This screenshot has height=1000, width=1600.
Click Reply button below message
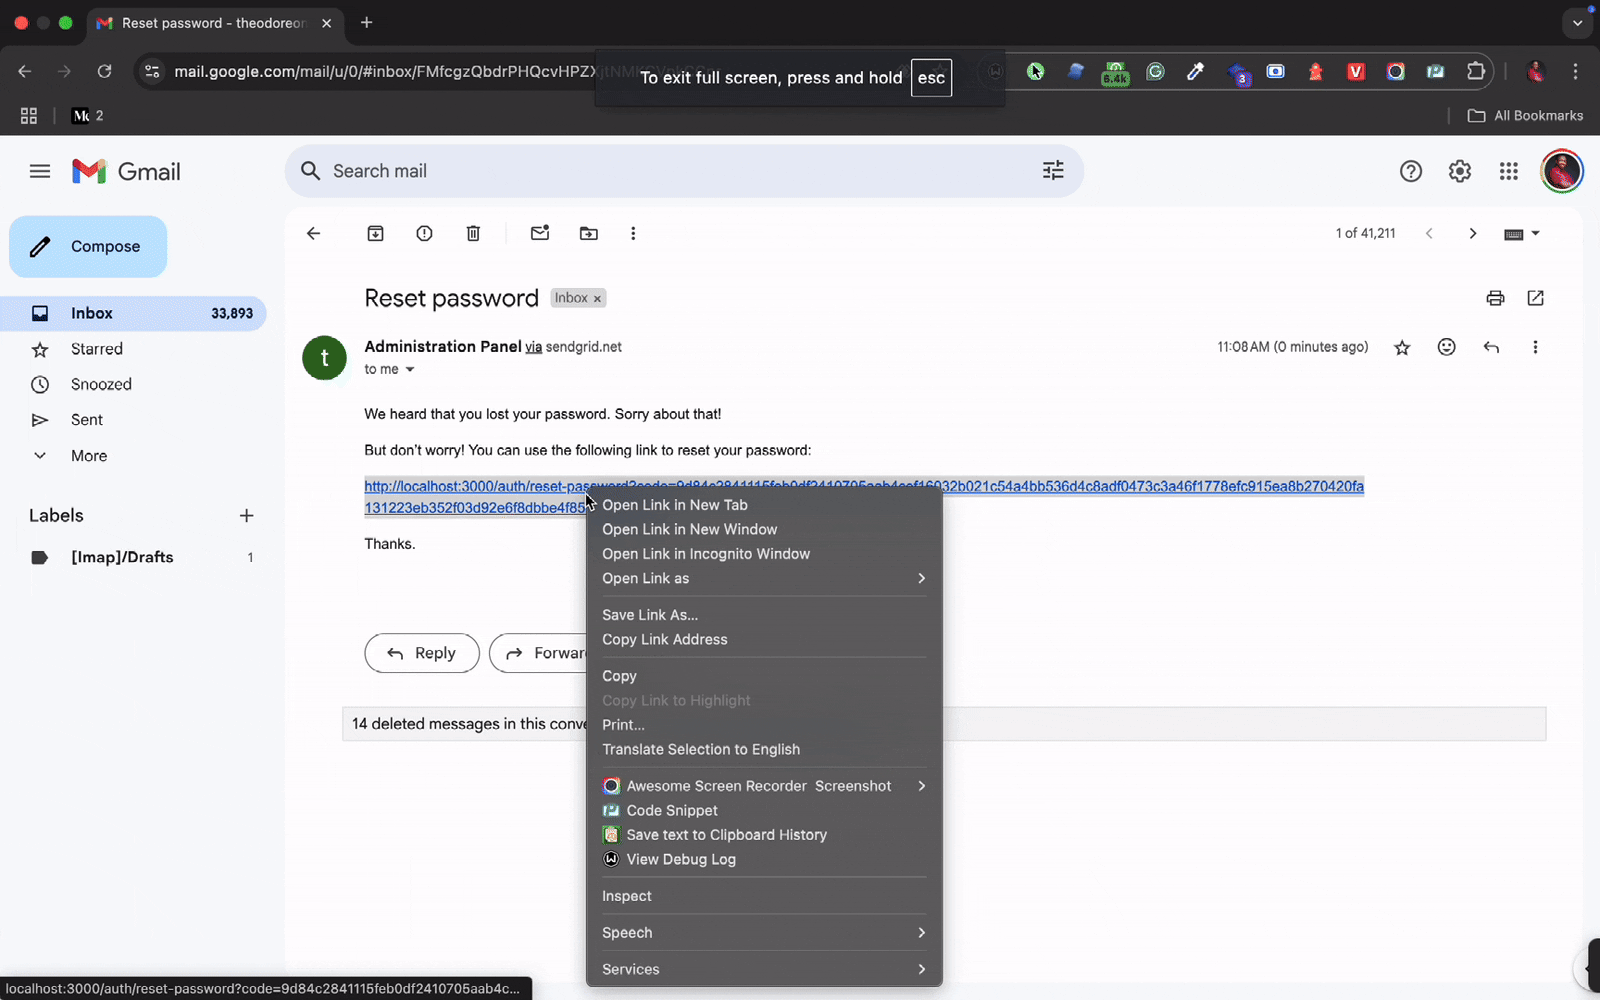(422, 653)
